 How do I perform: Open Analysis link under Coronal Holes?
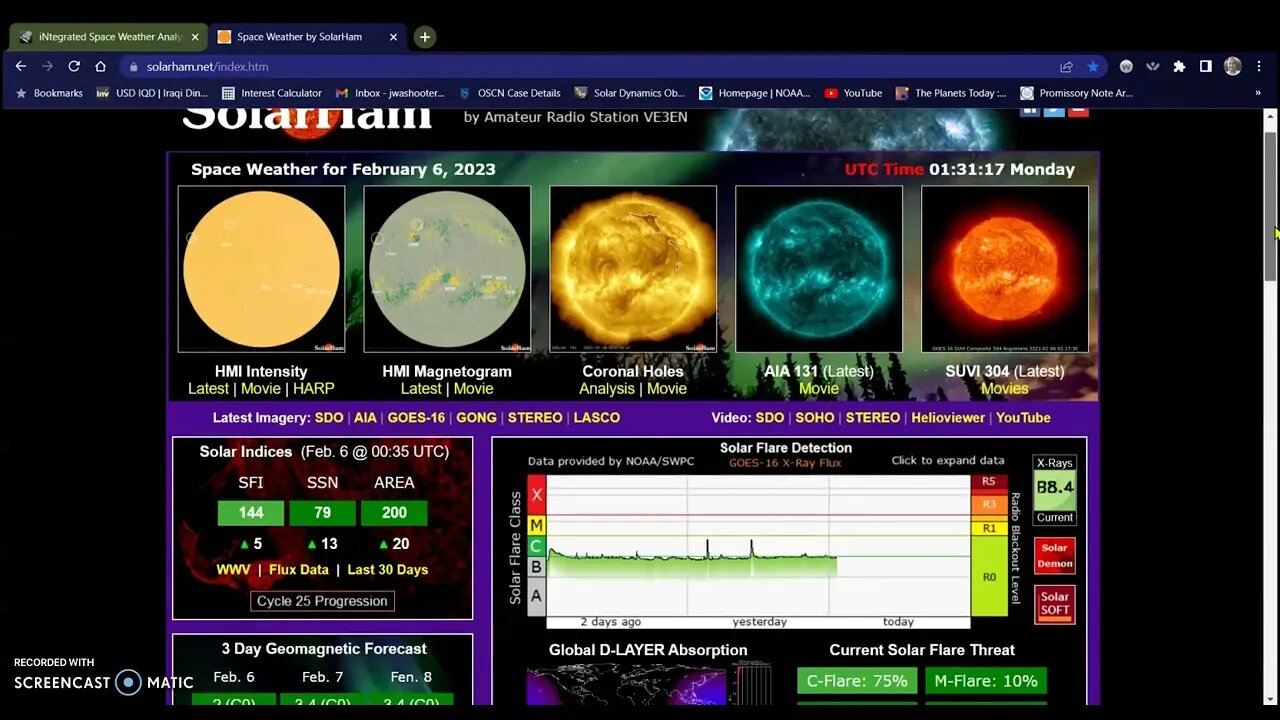point(607,389)
